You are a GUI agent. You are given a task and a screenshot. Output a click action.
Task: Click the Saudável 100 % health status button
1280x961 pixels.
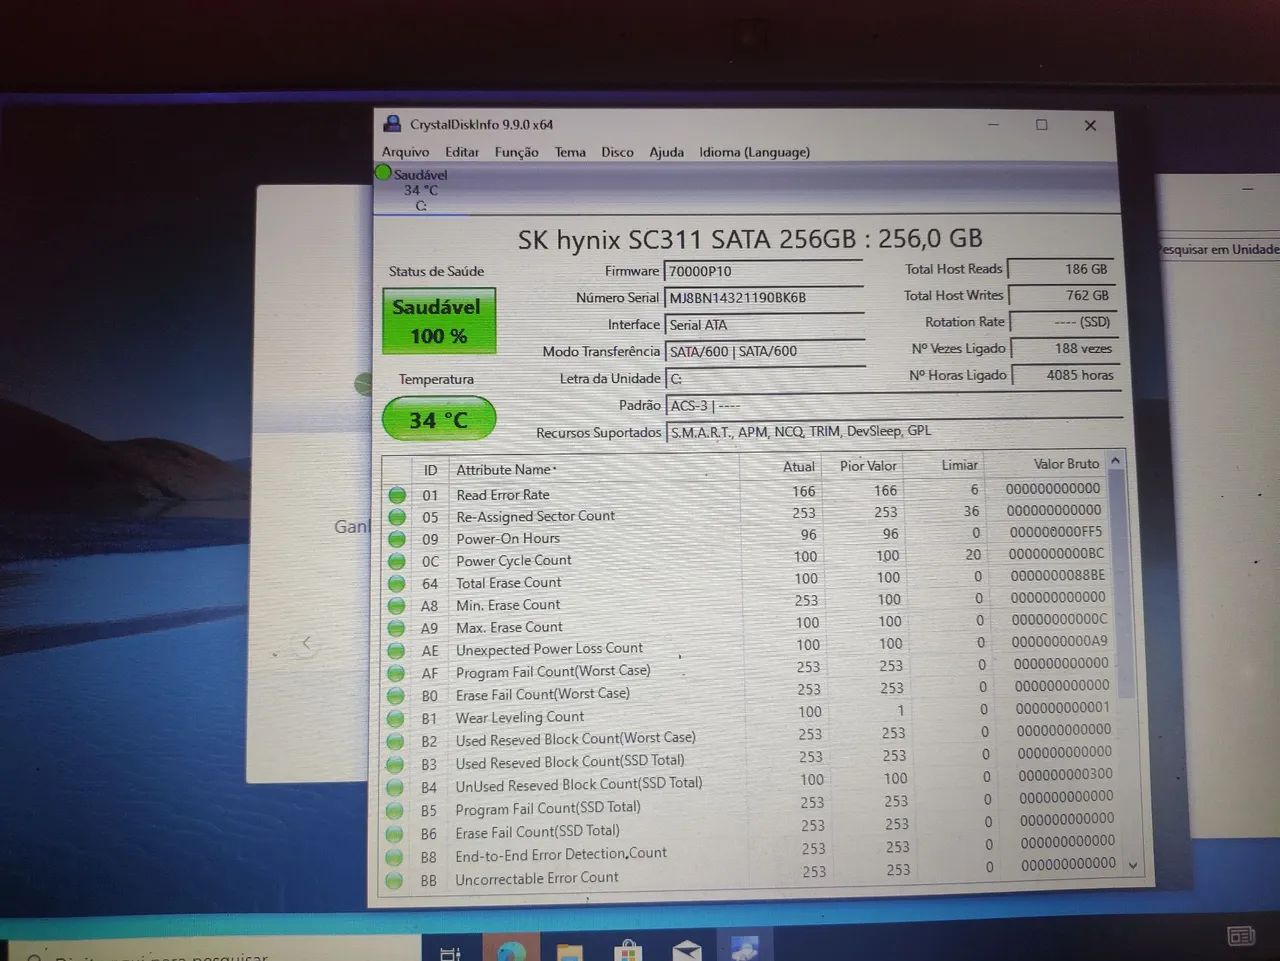click(x=438, y=321)
